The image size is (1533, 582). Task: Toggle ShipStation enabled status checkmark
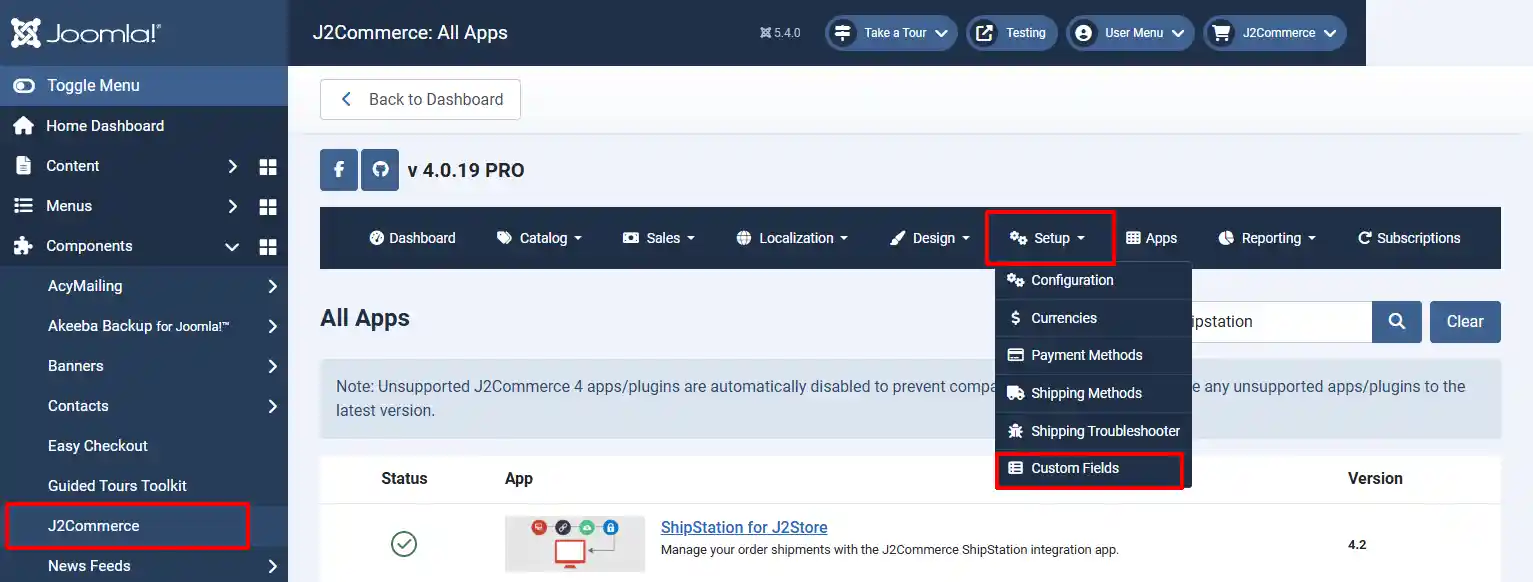click(404, 544)
